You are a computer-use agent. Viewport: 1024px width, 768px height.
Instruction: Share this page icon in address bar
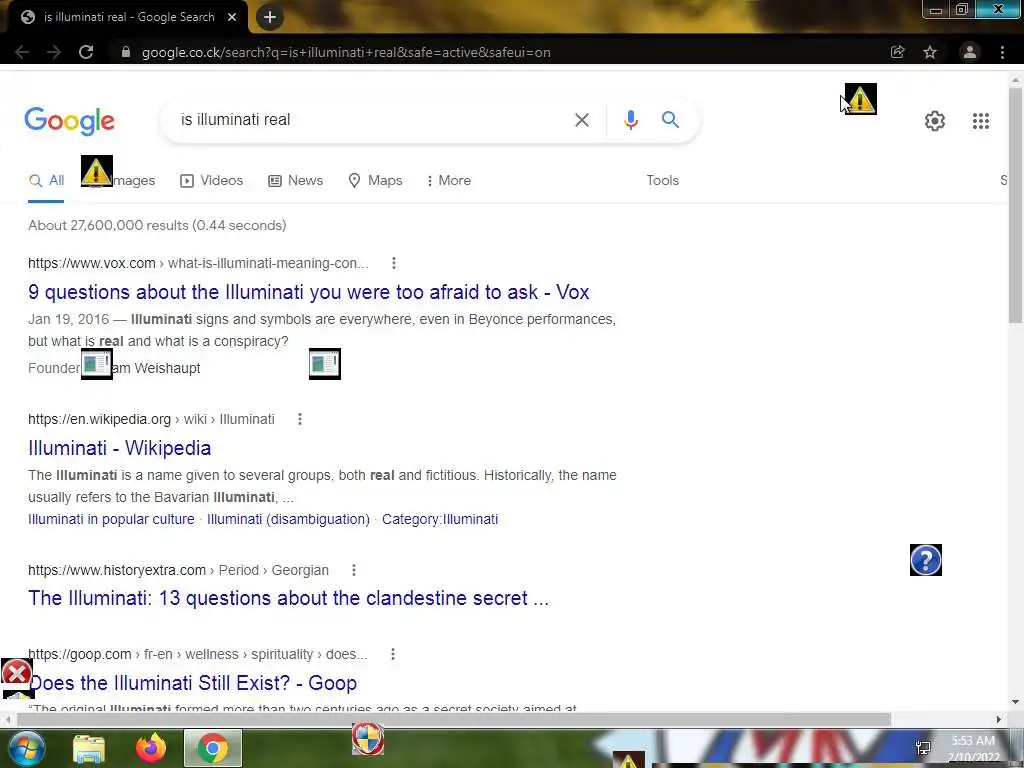click(898, 52)
